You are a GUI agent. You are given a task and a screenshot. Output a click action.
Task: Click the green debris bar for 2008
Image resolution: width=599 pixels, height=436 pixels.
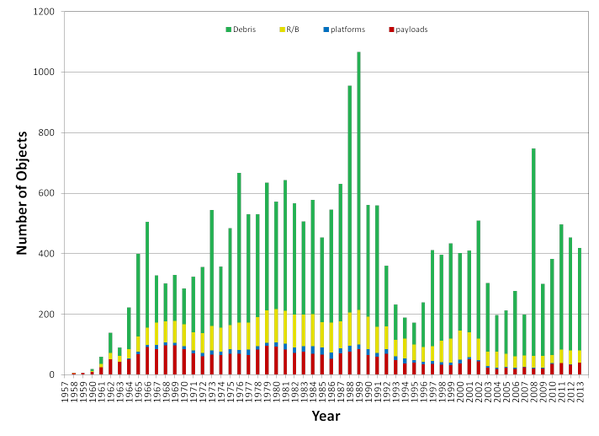click(534, 253)
